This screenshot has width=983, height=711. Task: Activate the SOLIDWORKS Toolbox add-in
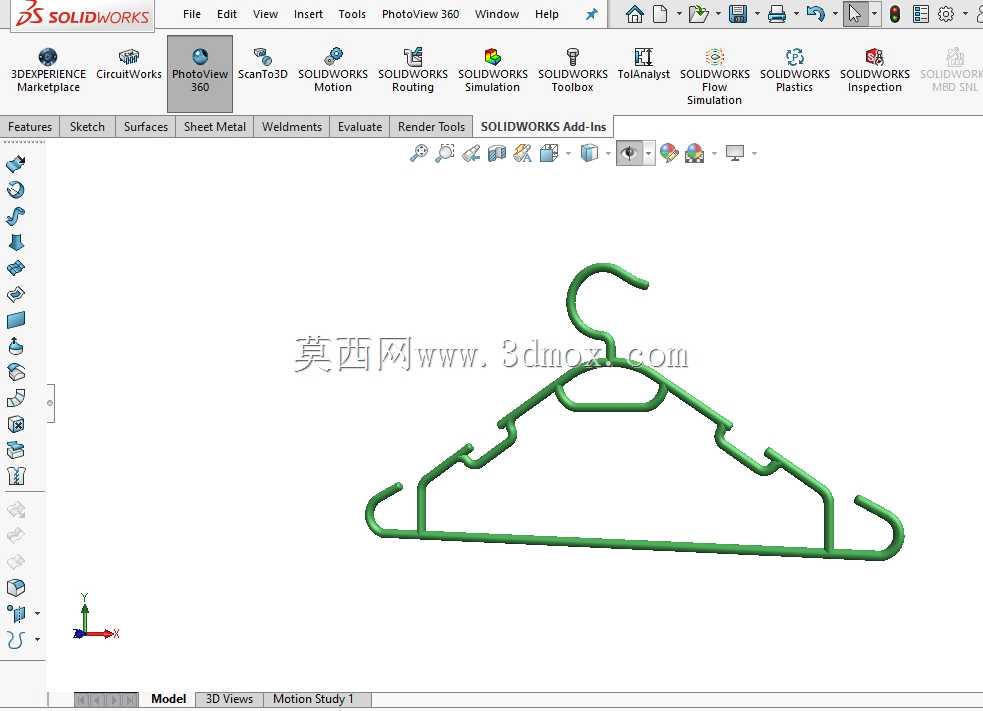click(x=572, y=70)
